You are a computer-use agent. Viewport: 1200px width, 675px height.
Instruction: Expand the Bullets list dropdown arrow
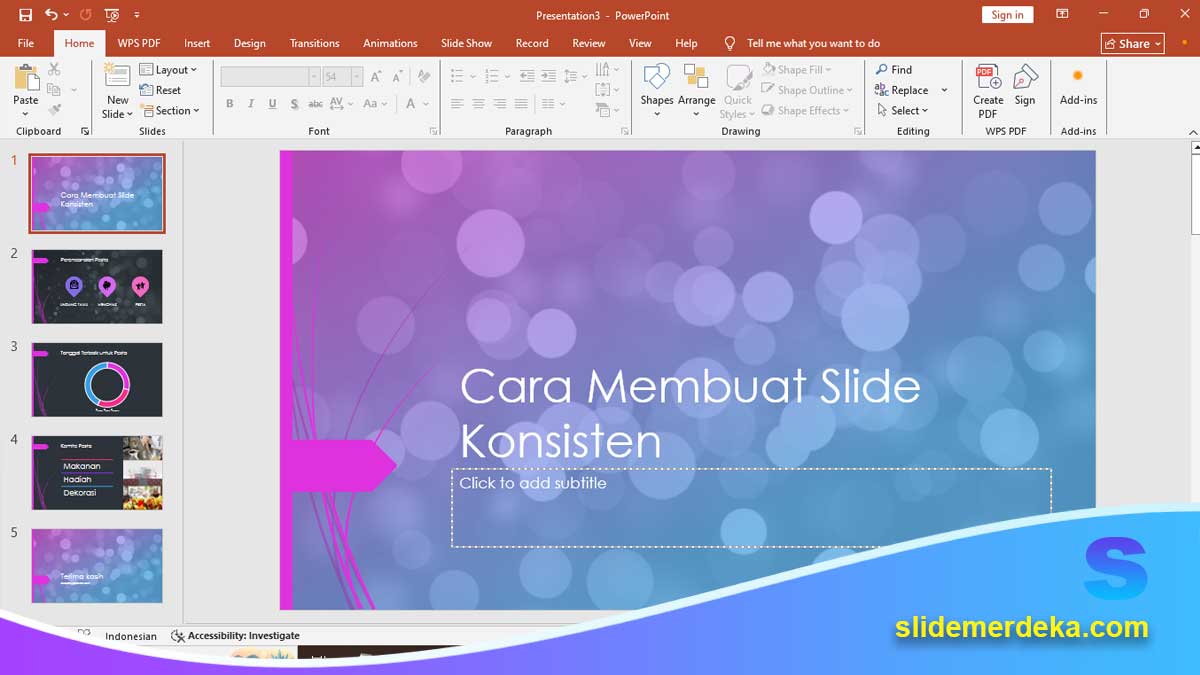point(473,76)
